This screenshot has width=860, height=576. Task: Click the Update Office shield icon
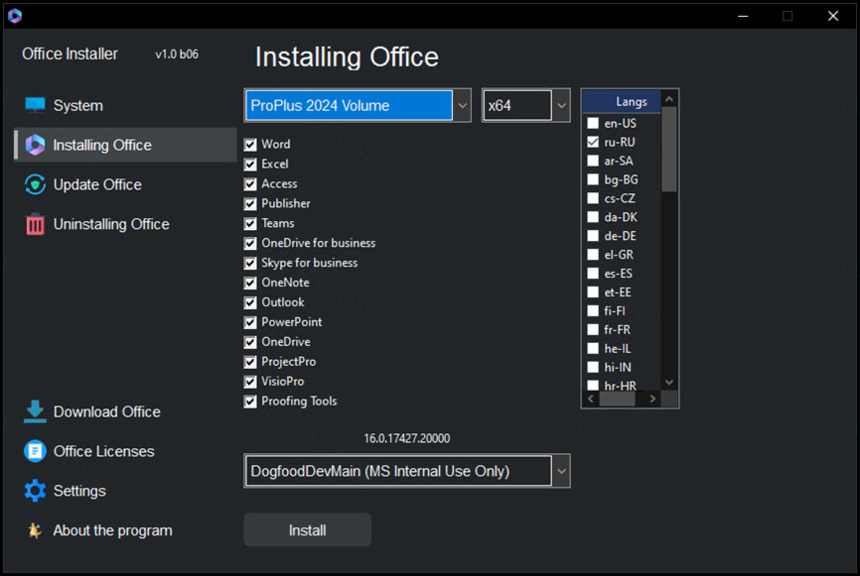(x=35, y=185)
